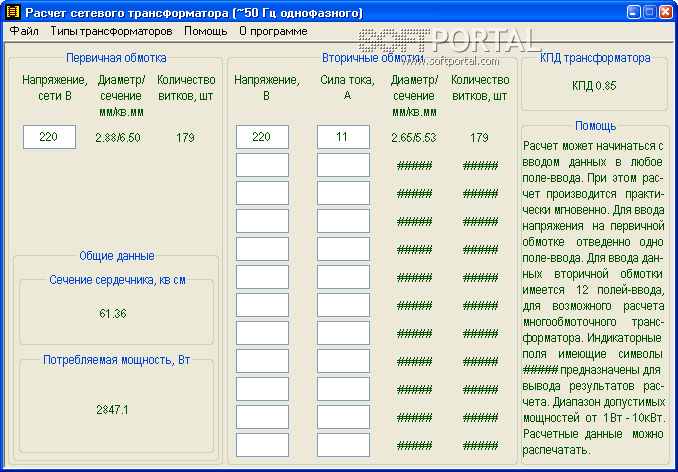Viewport: 678px width, 472px height.
Task: Click fourth-row secondary current input field
Action: (x=343, y=221)
